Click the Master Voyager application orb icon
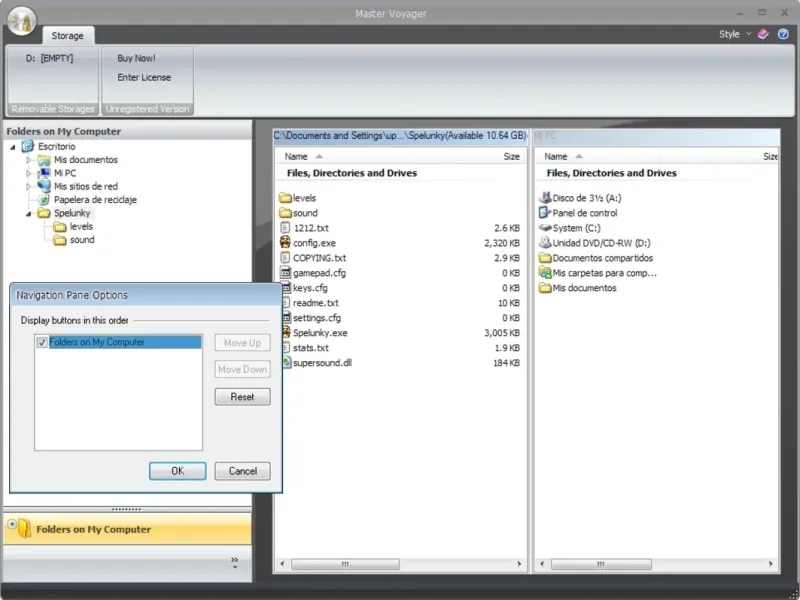This screenshot has width=800, height=600. 21,20
